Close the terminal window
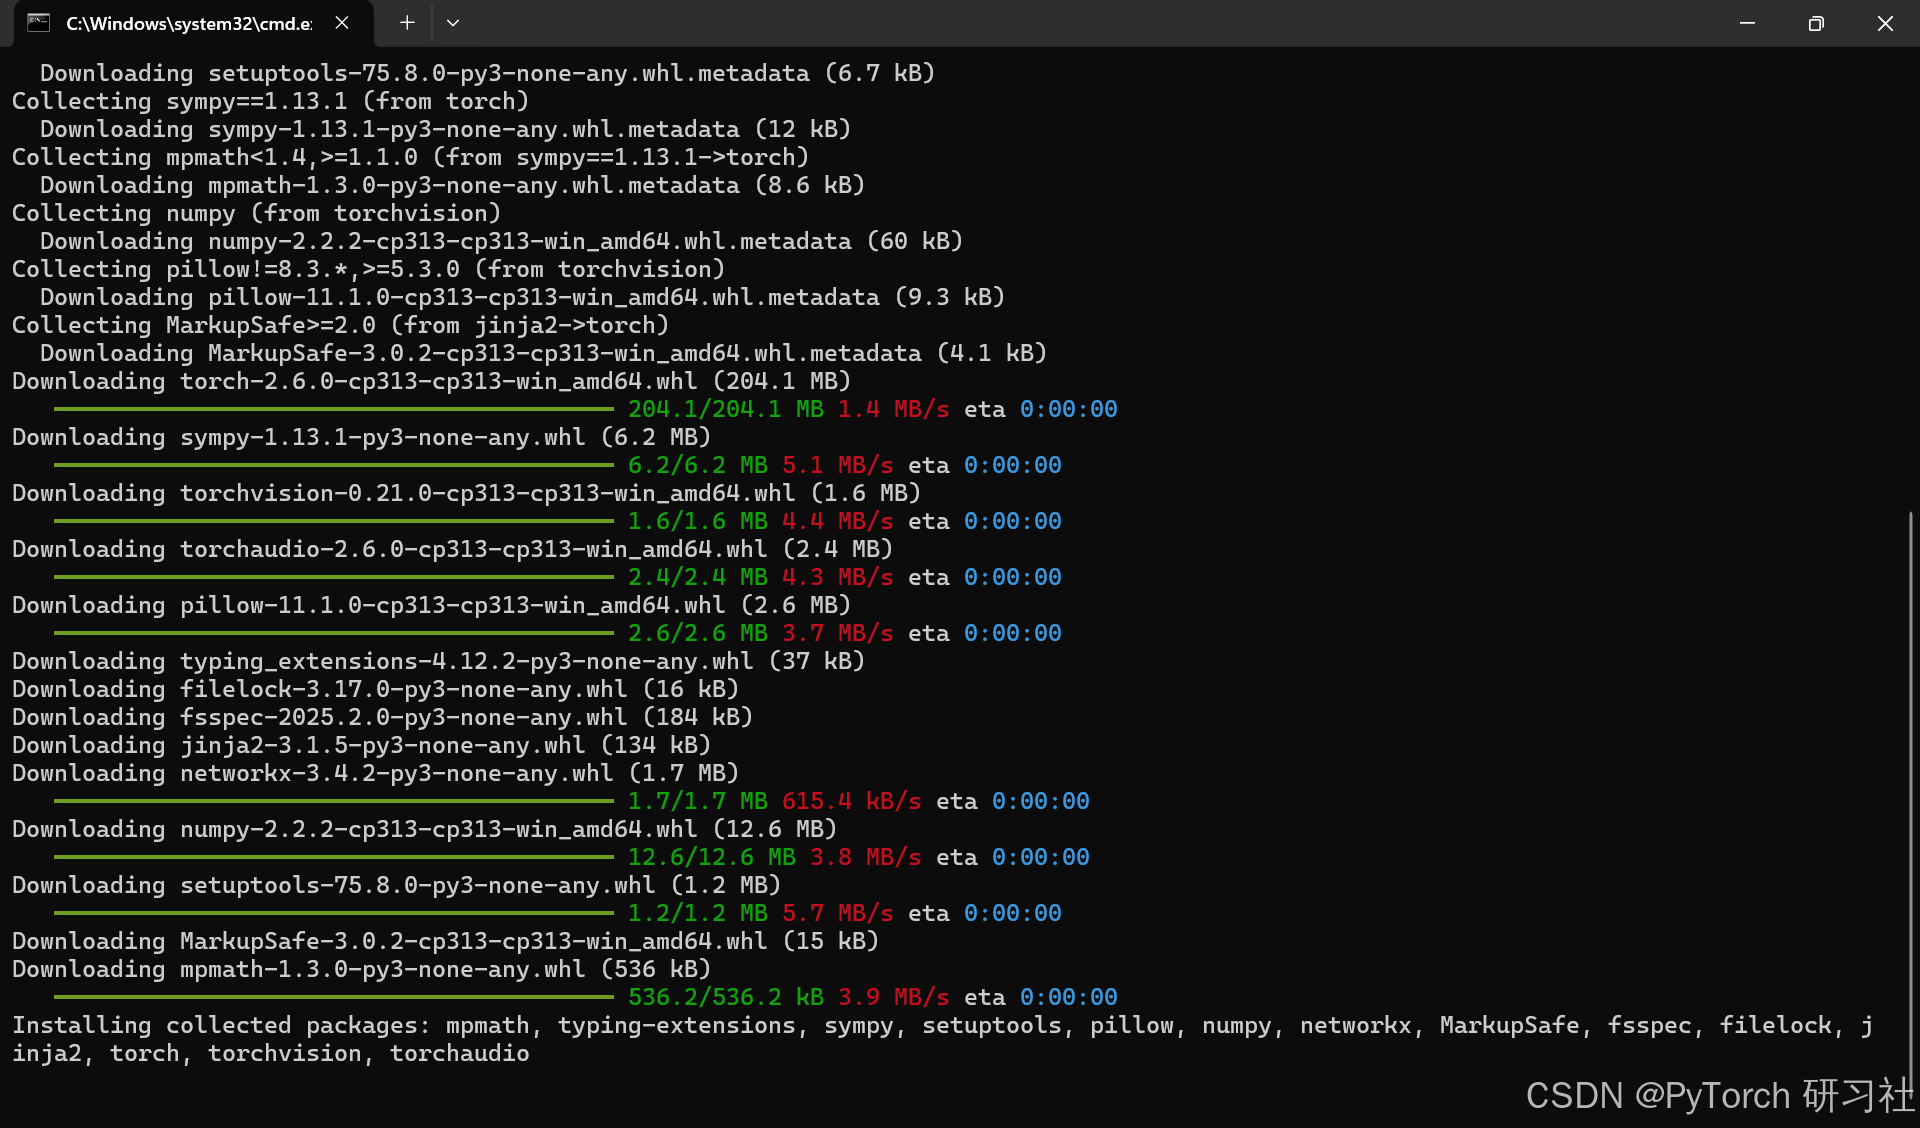The height and width of the screenshot is (1128, 1920). 1885,23
